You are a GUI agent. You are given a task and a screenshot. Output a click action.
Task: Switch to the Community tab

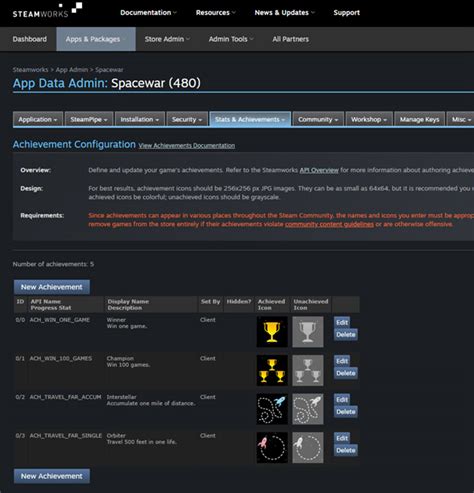[x=318, y=119]
